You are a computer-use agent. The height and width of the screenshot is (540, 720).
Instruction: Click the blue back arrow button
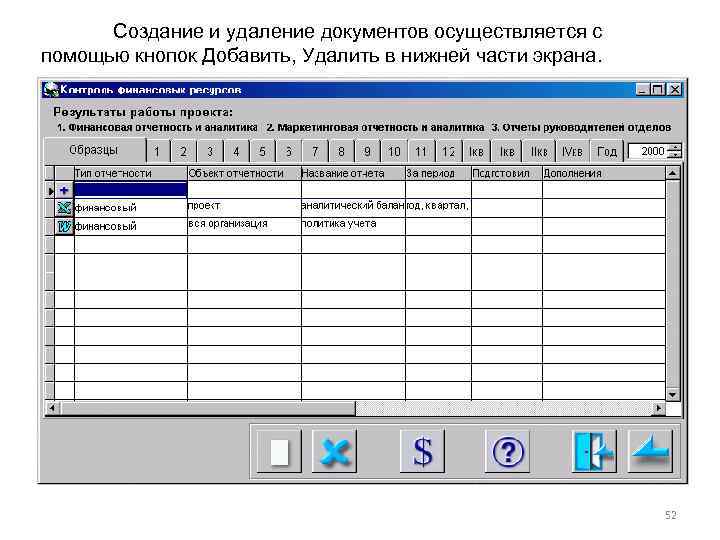pos(651,451)
